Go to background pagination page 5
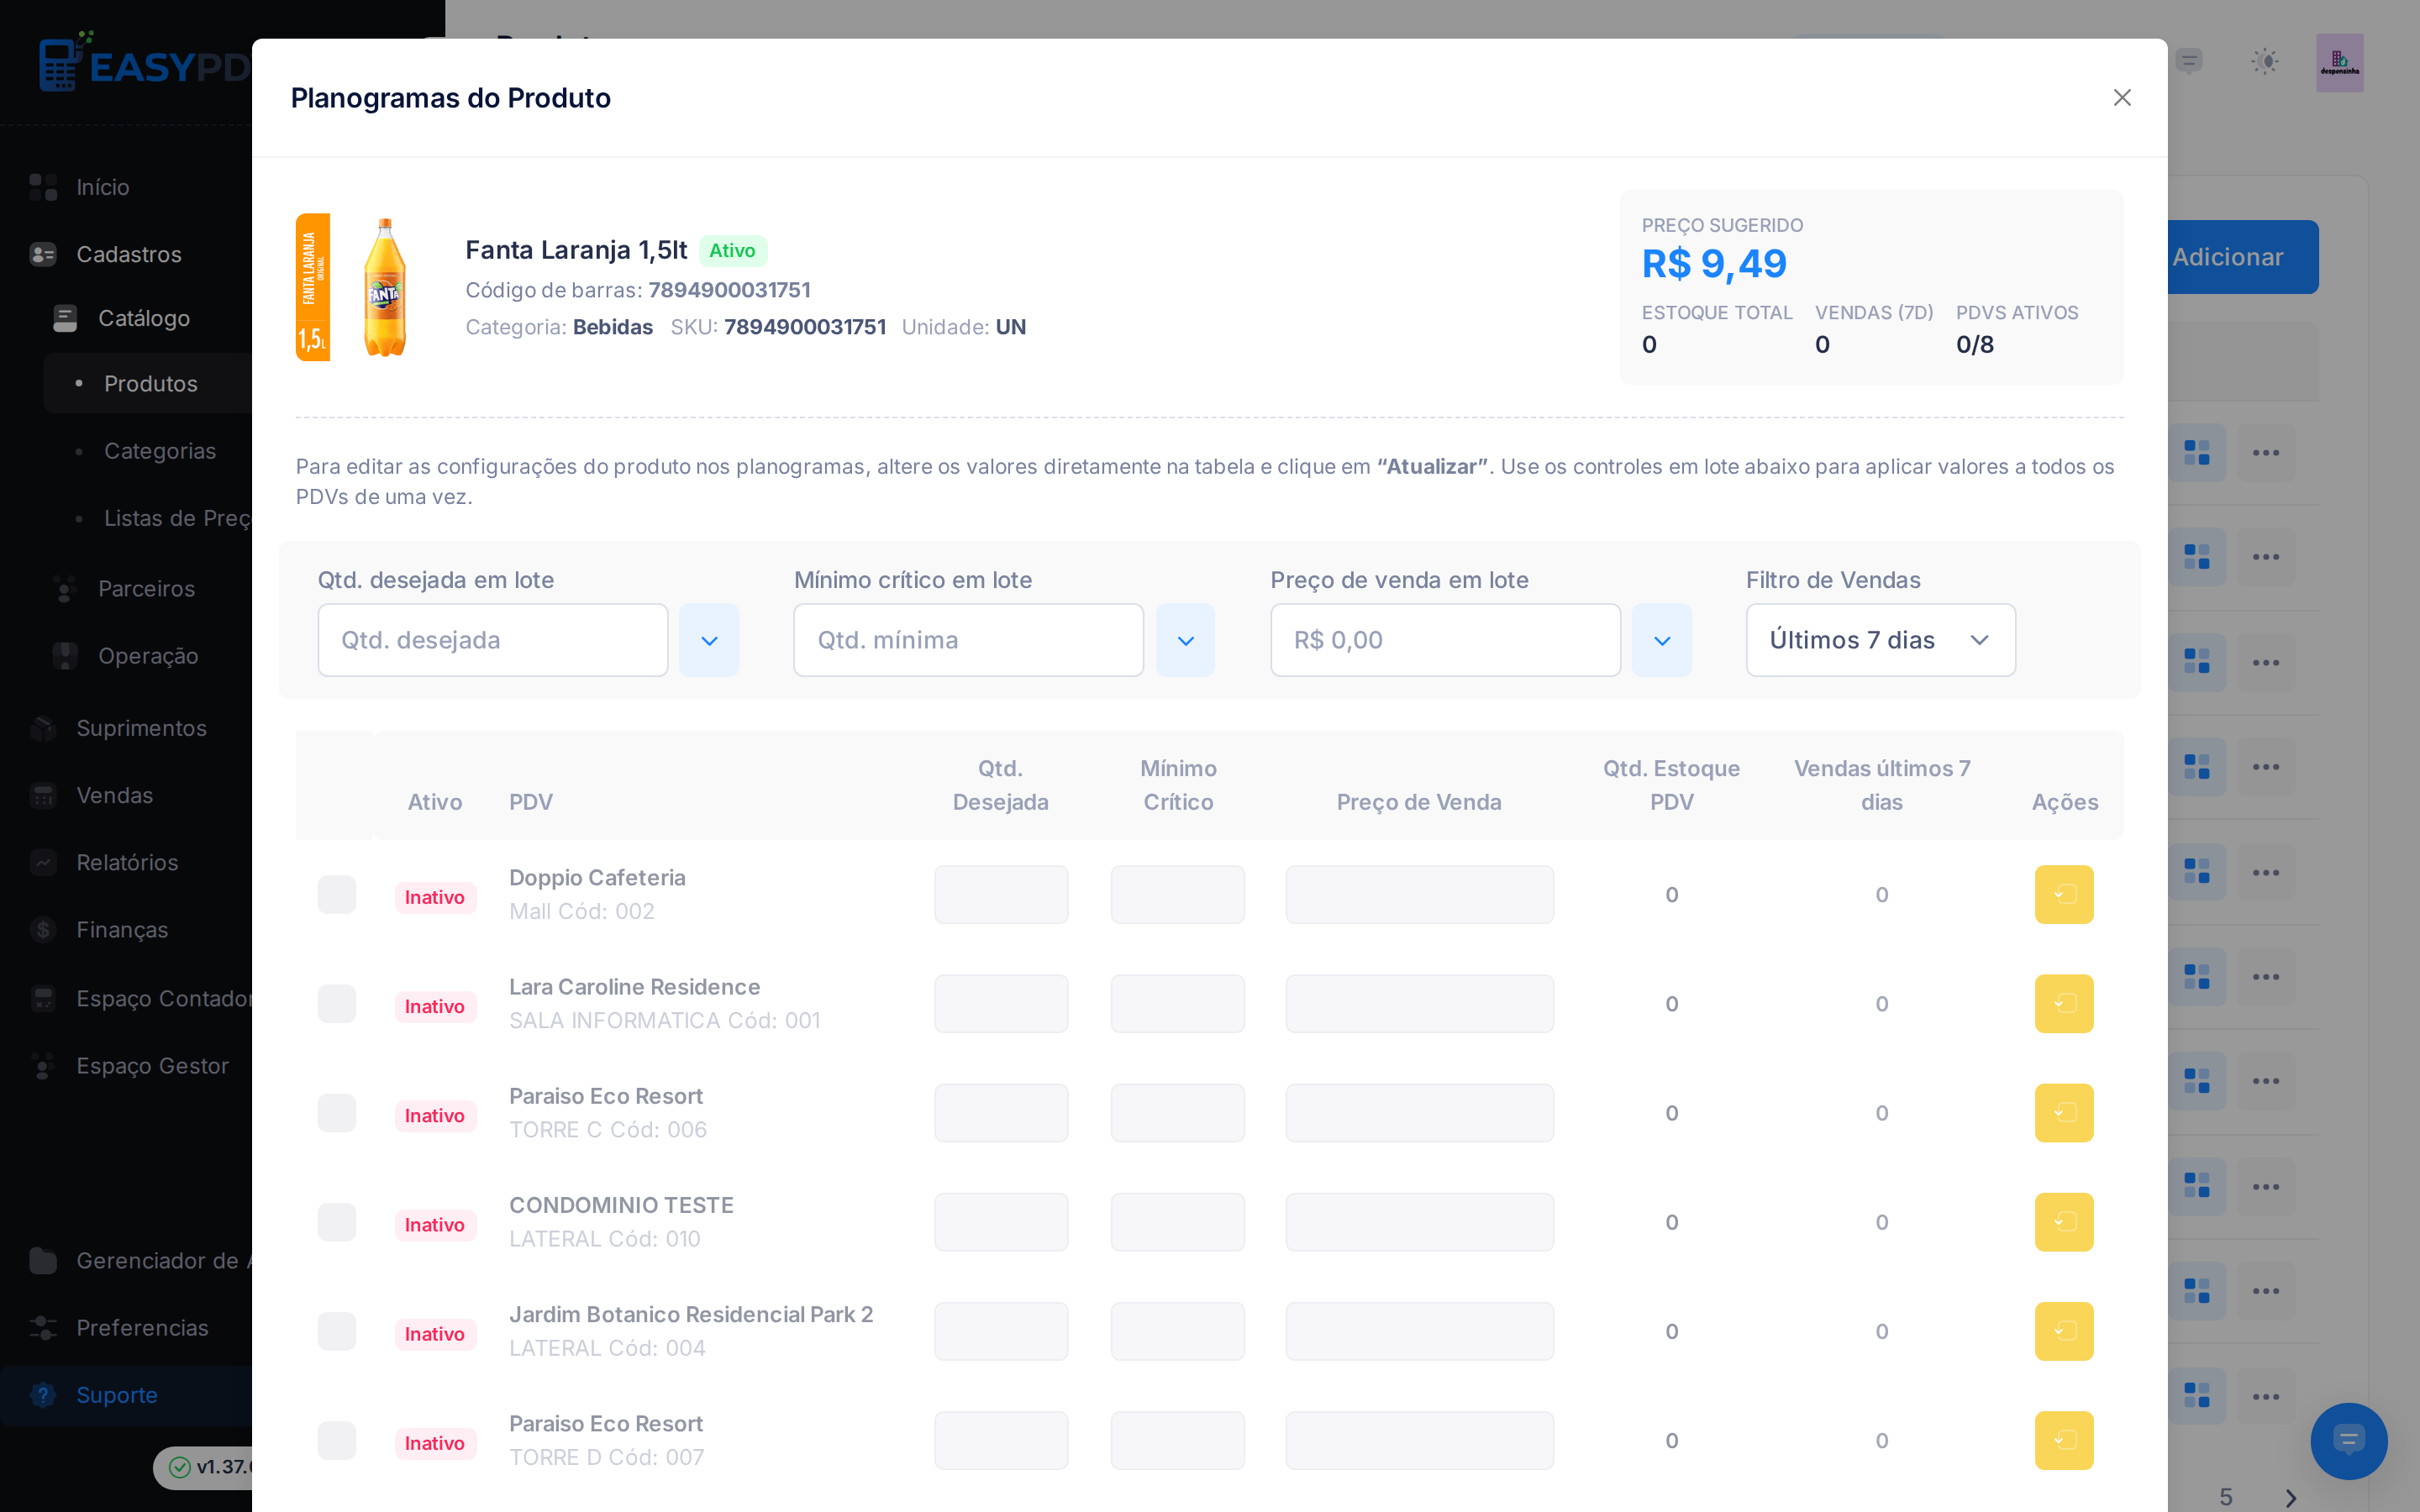Viewport: 2420px width, 1512px height. (2226, 1497)
